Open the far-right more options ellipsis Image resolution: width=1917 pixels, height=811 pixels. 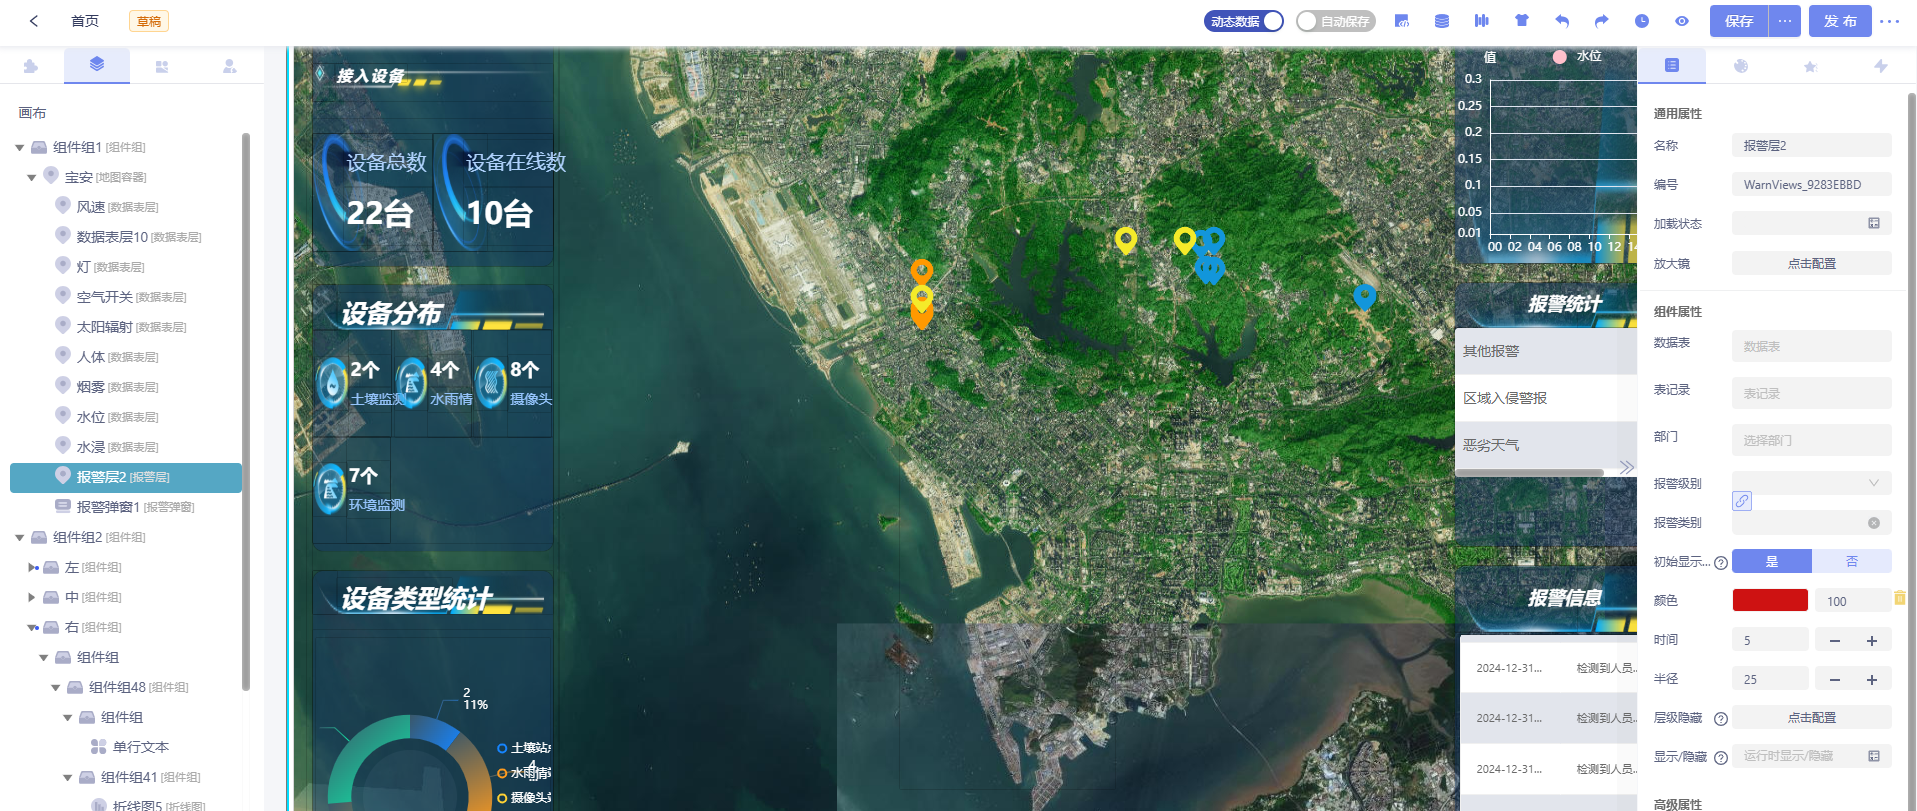(1890, 21)
